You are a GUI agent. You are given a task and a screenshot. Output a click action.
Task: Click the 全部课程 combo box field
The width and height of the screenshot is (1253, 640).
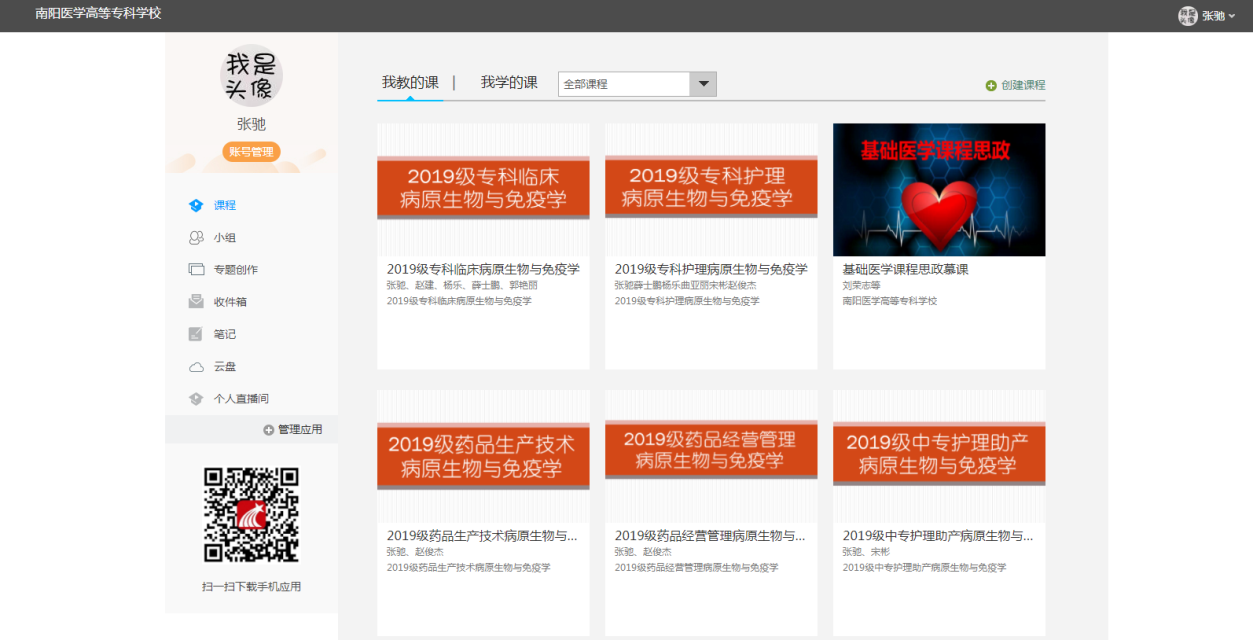(x=637, y=84)
